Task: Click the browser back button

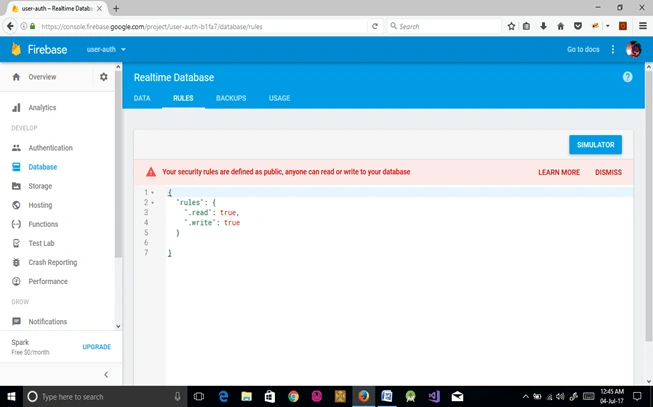Action: click(10, 26)
